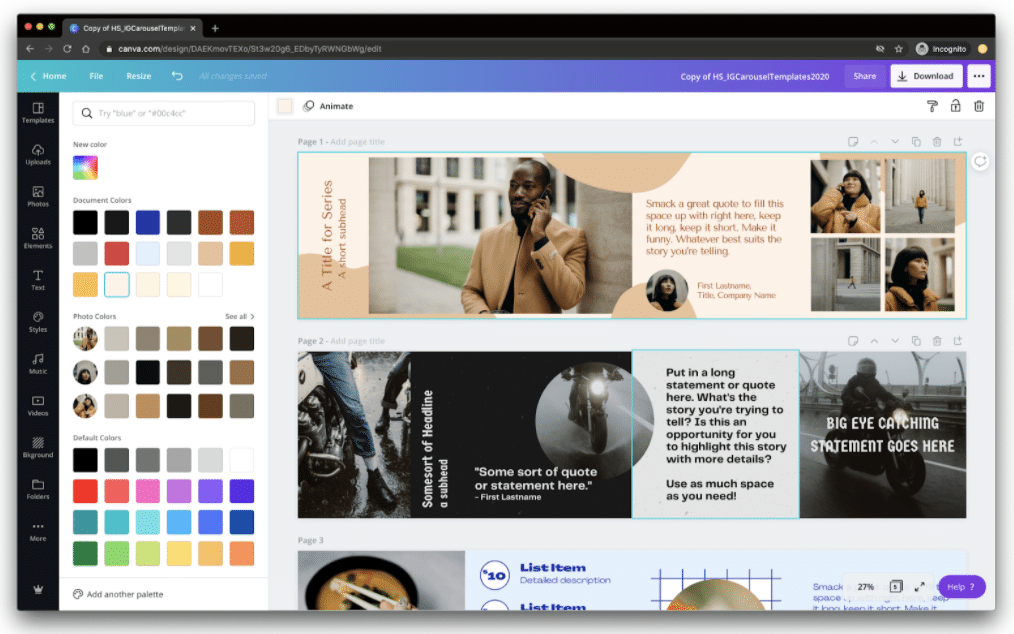Screen dimensions: 1014x634
Task: Click the browser back arrow
Action: (30, 49)
